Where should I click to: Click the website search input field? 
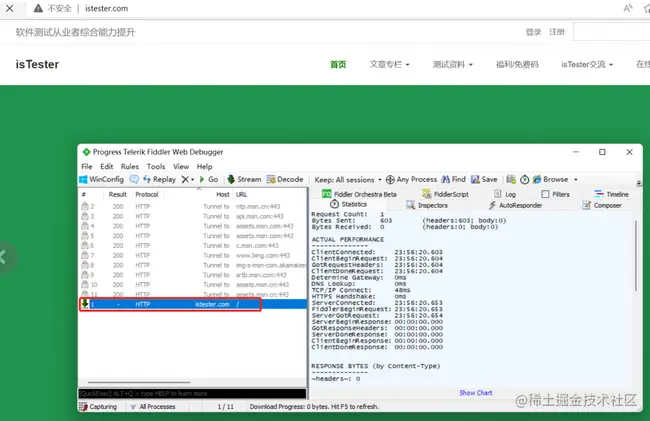click(x=611, y=32)
